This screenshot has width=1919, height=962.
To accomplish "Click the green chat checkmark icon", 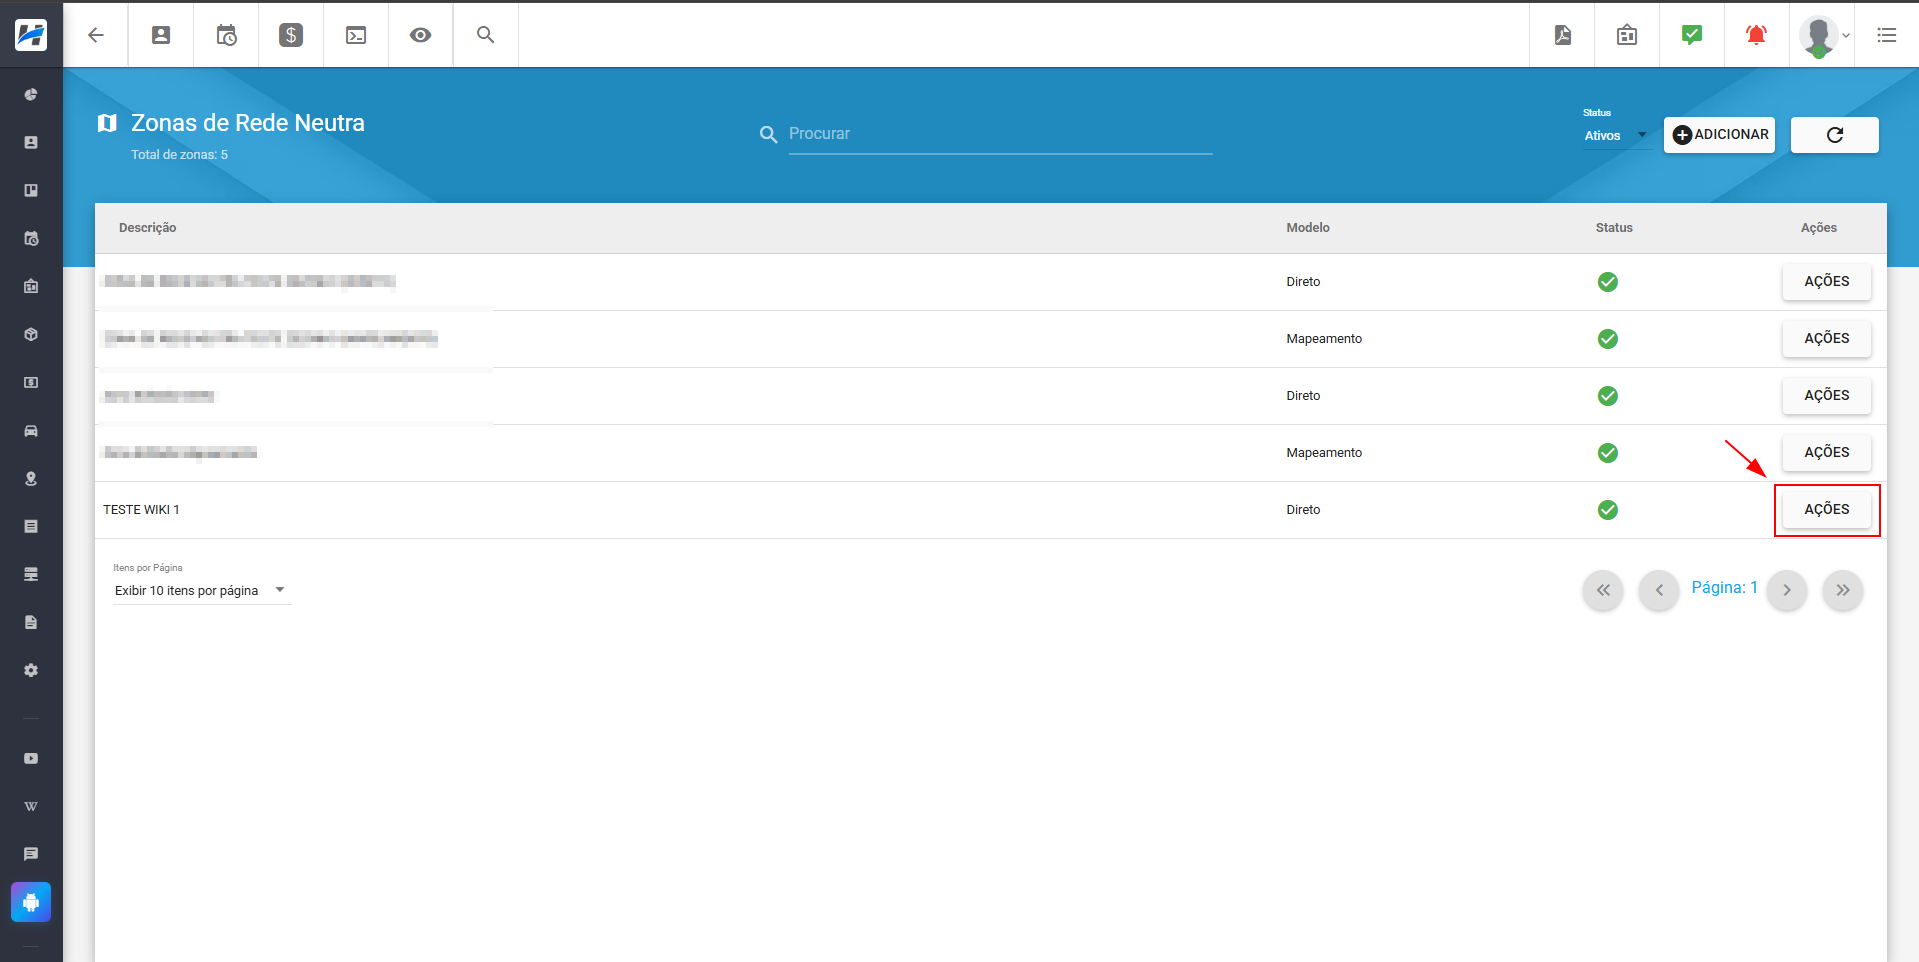I will [1692, 35].
